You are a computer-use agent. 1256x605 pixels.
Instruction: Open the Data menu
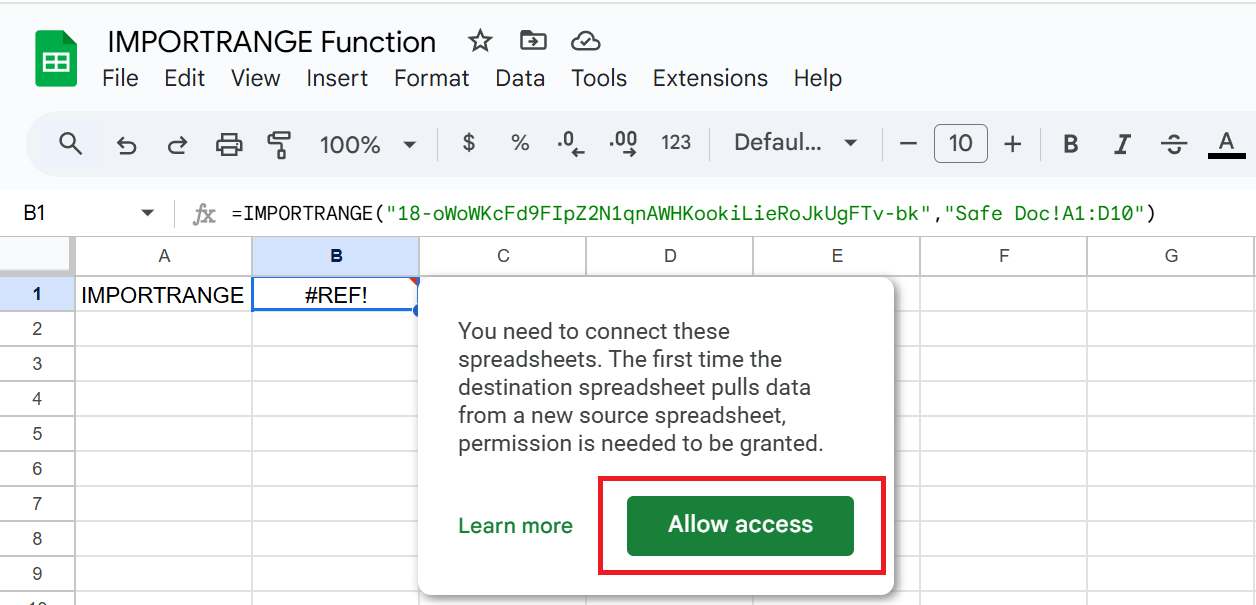[520, 78]
